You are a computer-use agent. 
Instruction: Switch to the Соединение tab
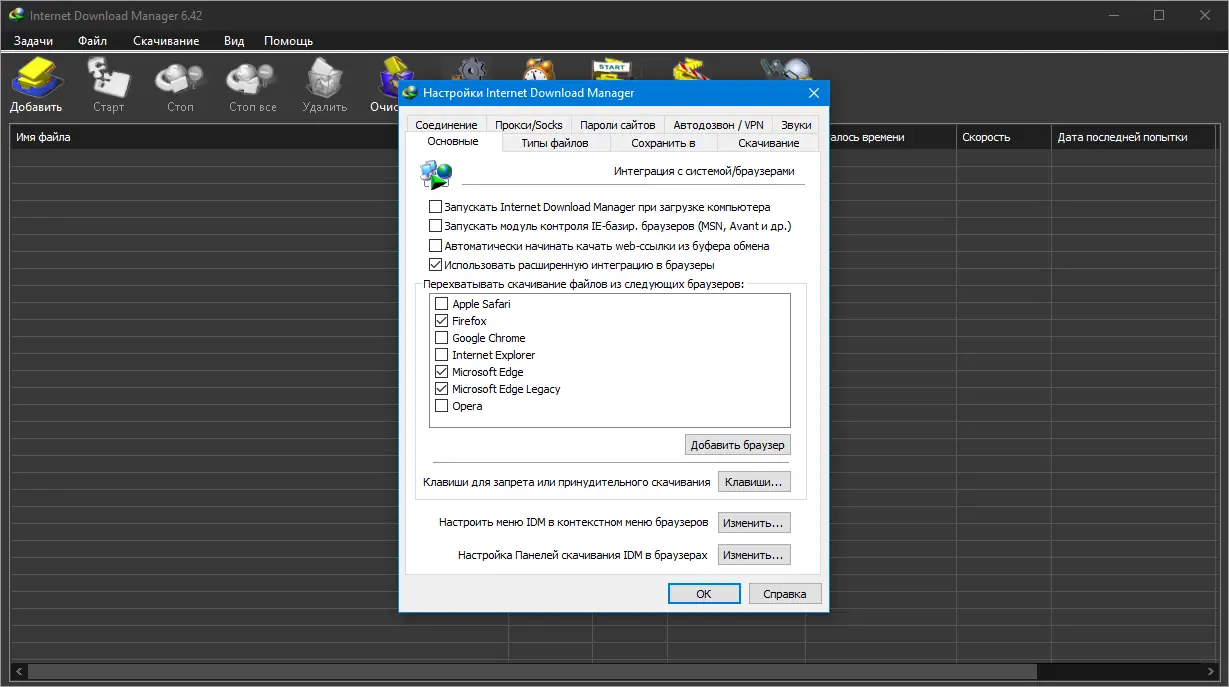point(446,125)
